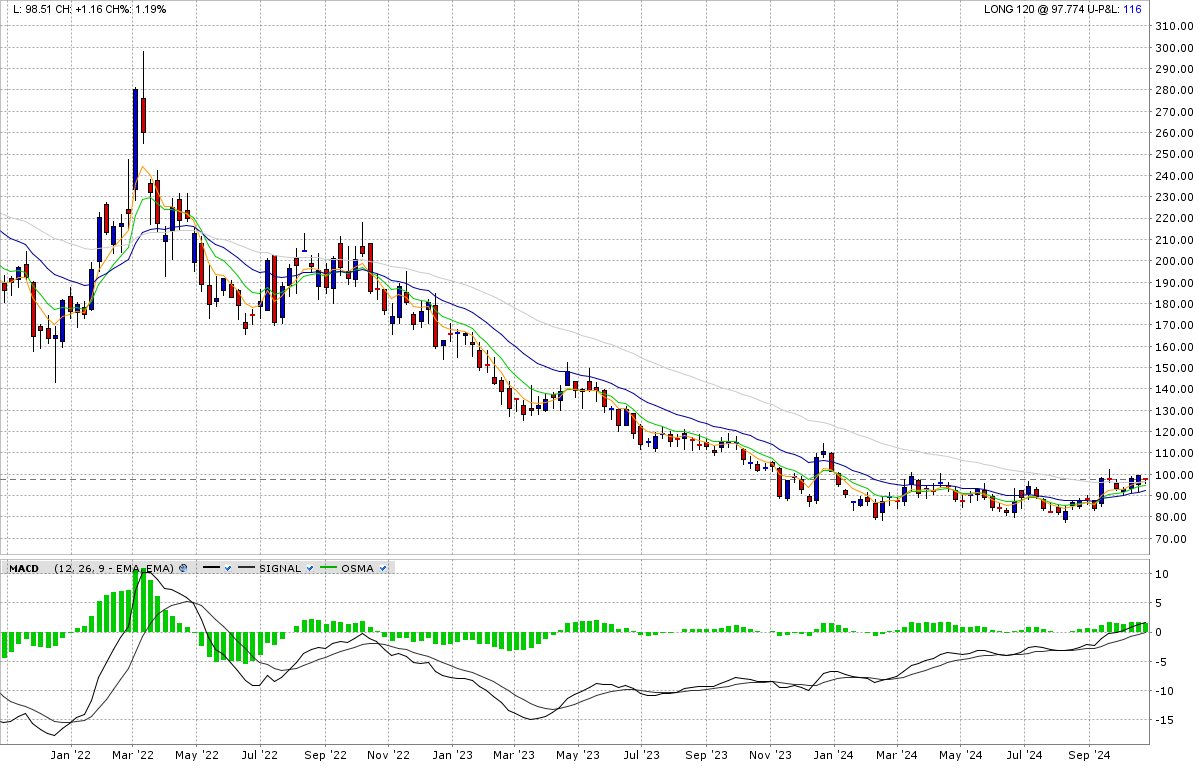The width and height of the screenshot is (1202, 769).
Task: Click the U-P&L value 116
Action: tap(1132, 9)
